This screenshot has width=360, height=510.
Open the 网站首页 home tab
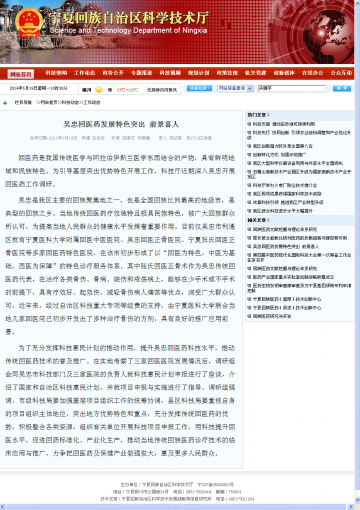[21, 74]
